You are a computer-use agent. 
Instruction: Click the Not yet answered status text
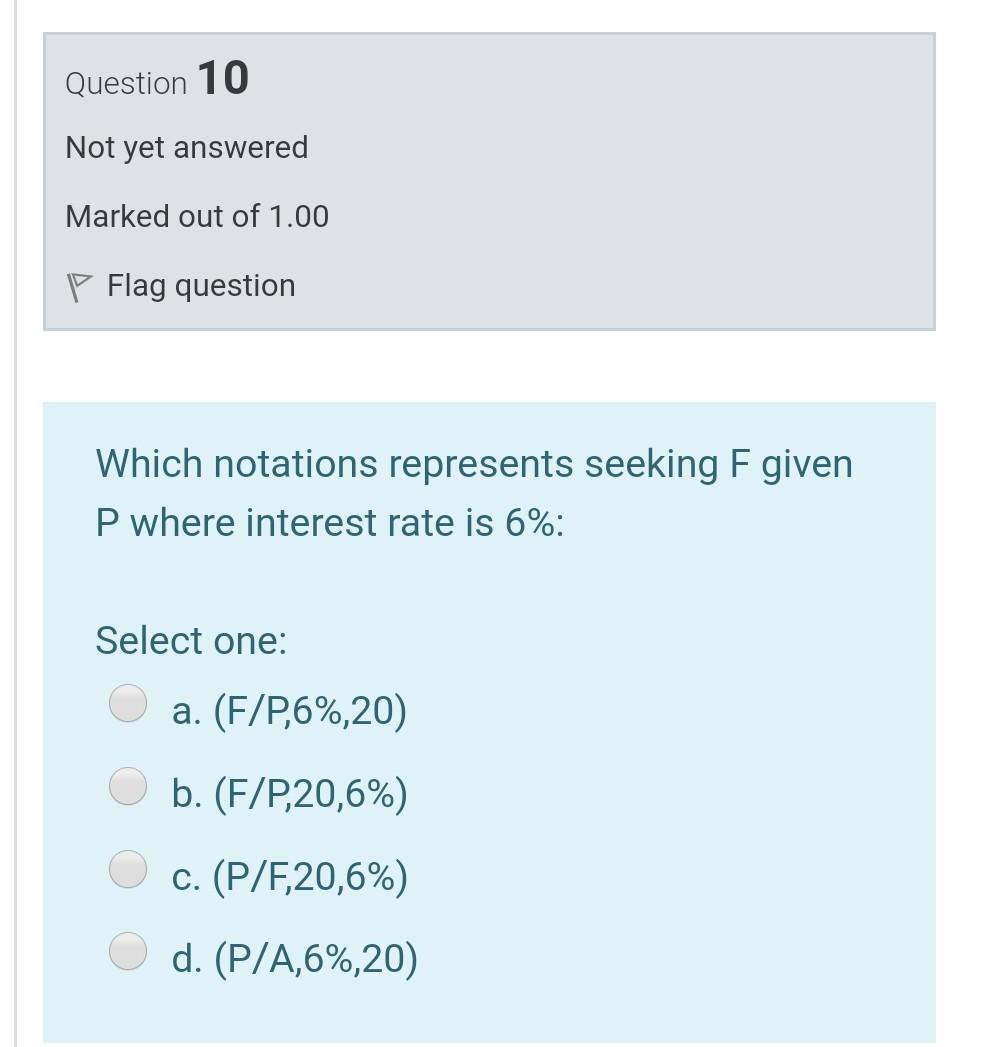(187, 148)
